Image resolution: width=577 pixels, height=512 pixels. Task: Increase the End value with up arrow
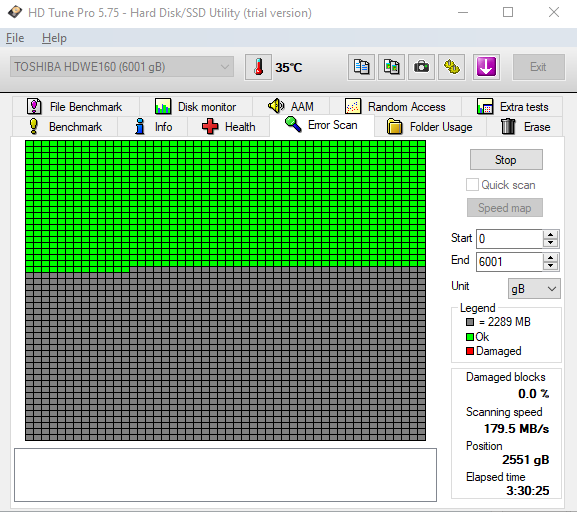tap(551, 258)
